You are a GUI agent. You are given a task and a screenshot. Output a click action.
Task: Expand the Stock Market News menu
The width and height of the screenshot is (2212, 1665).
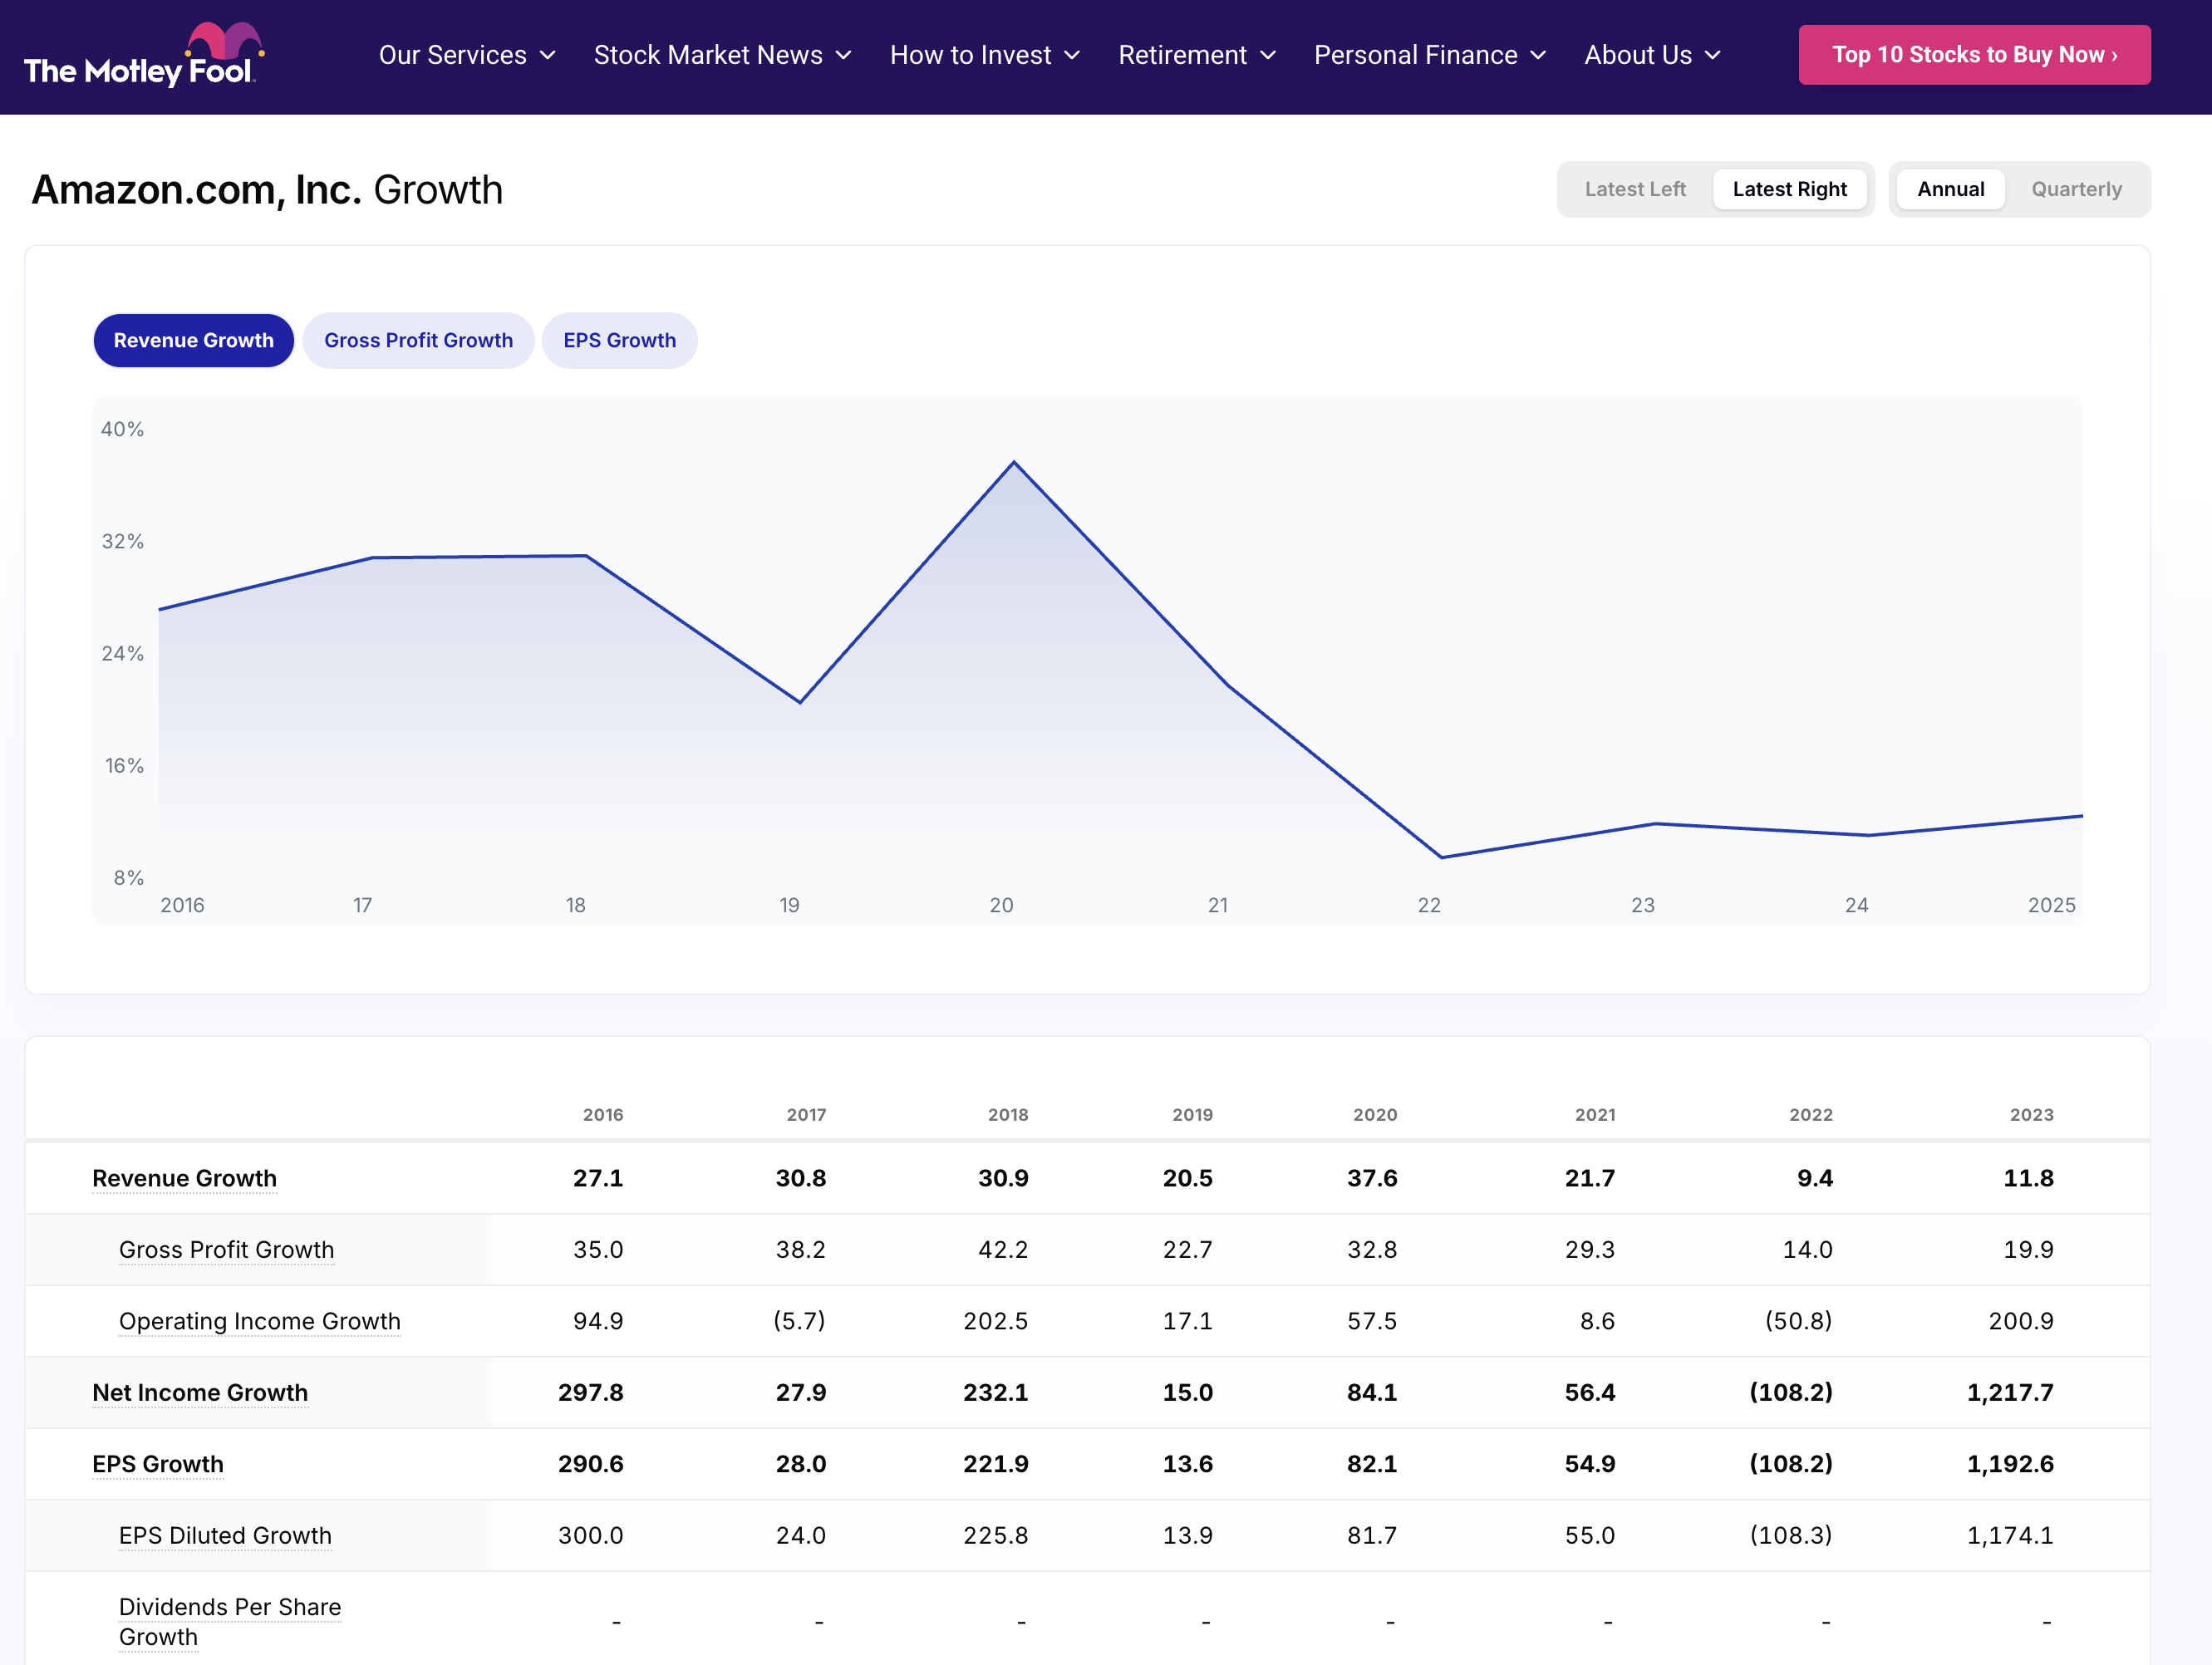pyautogui.click(x=722, y=55)
